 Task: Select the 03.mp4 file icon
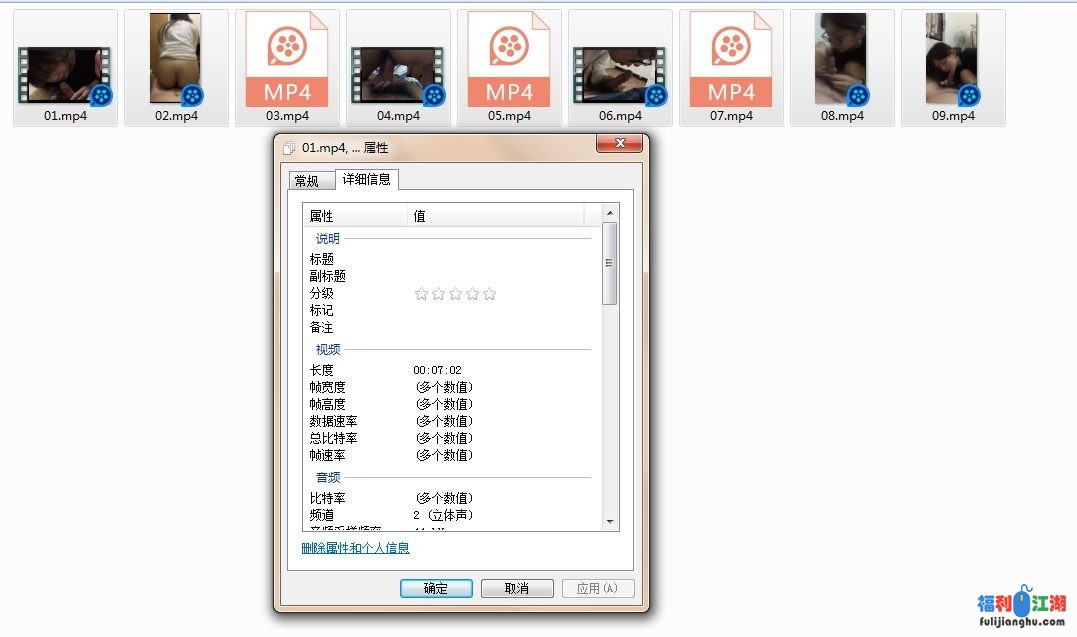(287, 60)
